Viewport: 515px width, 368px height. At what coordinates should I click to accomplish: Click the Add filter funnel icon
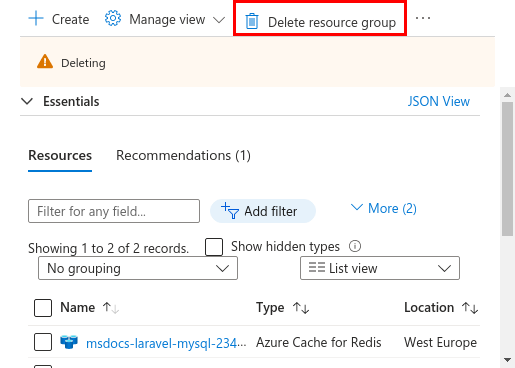point(230,211)
